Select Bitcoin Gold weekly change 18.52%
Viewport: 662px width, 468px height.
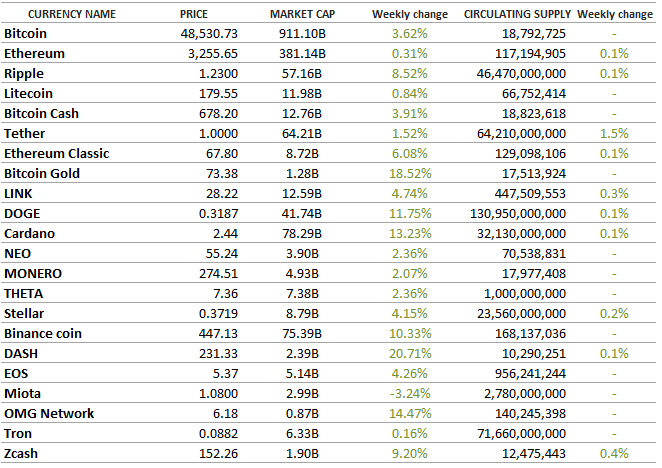410,174
